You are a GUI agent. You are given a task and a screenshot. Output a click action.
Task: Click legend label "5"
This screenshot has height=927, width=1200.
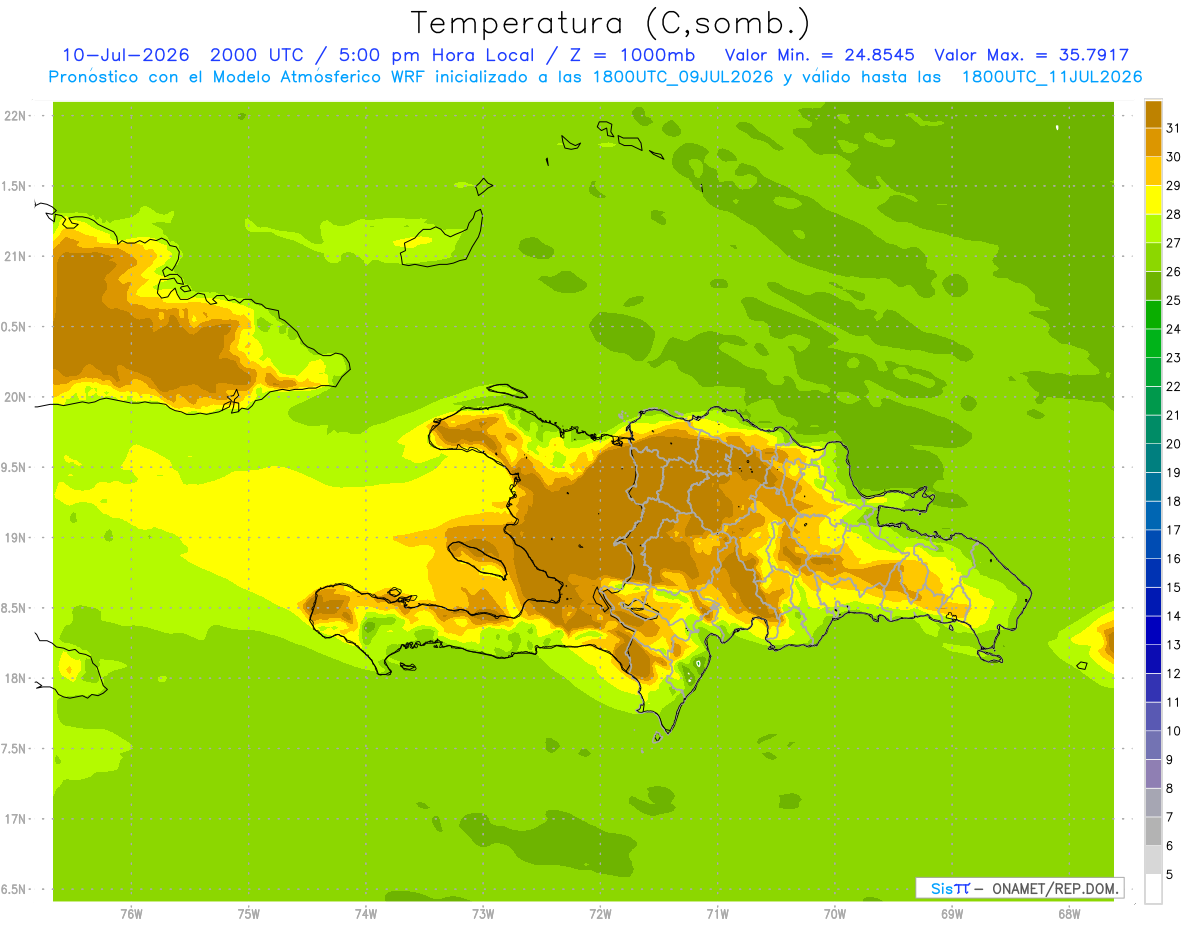pyautogui.click(x=1170, y=874)
